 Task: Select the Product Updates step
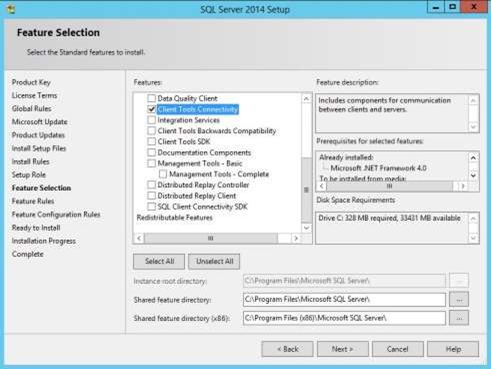(x=38, y=135)
